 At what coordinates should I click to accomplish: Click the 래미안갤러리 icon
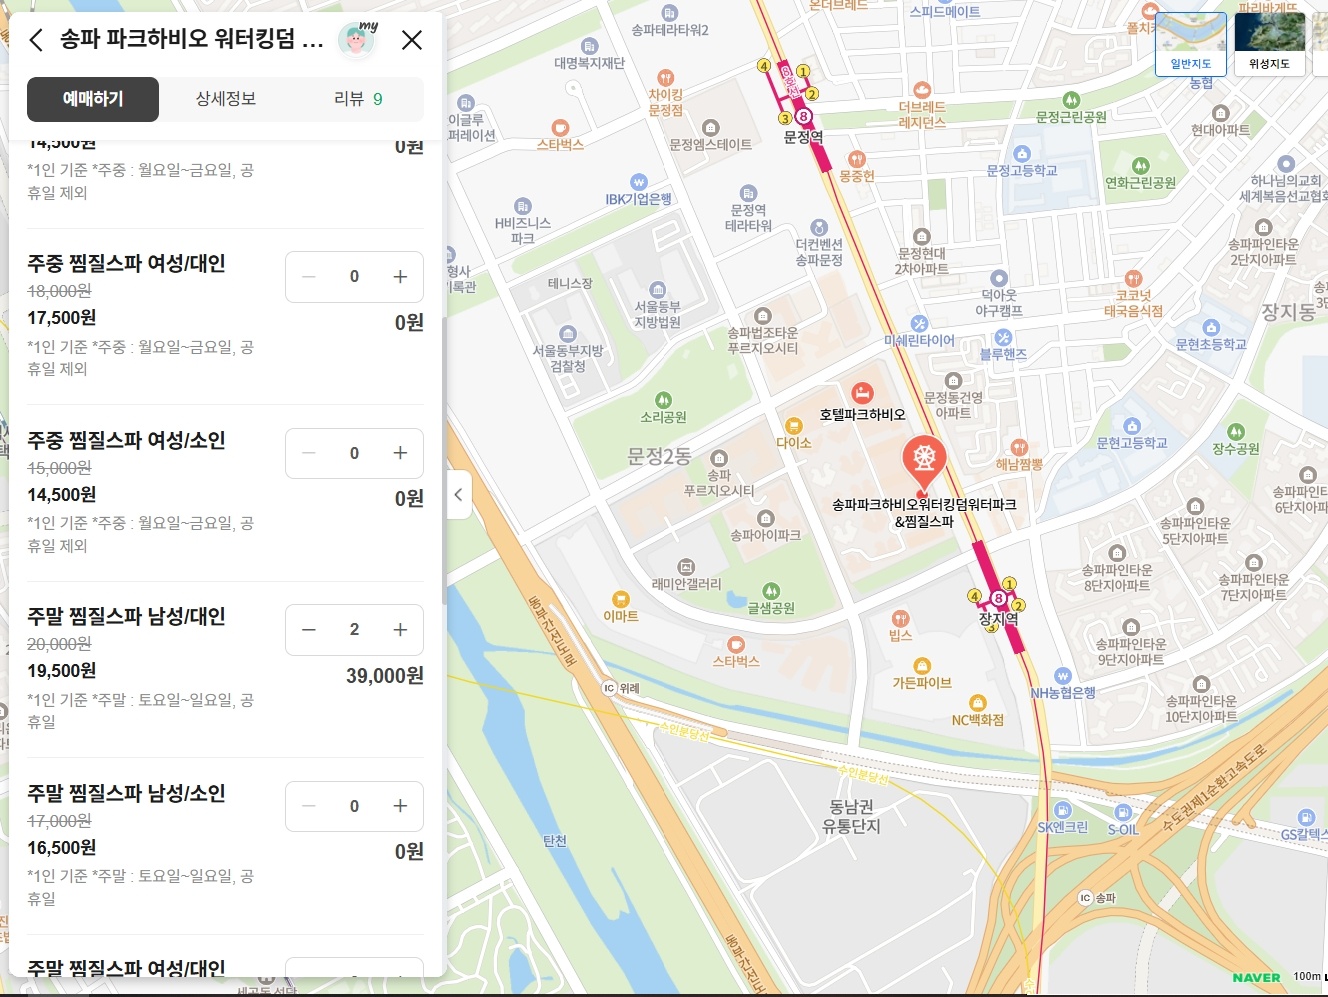686,567
